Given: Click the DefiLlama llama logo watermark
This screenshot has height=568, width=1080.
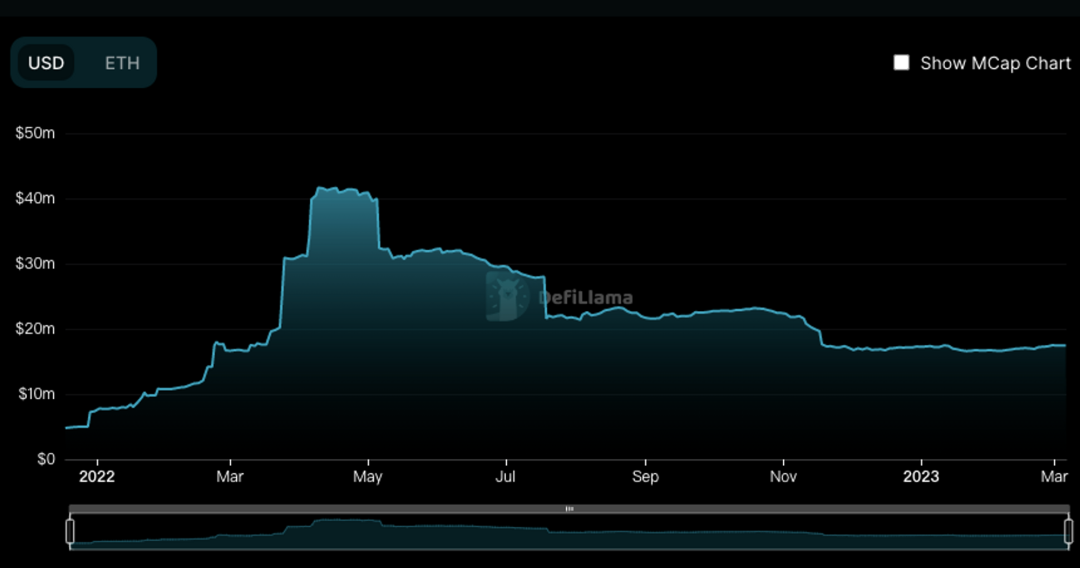Looking at the screenshot, I should click(507, 296).
